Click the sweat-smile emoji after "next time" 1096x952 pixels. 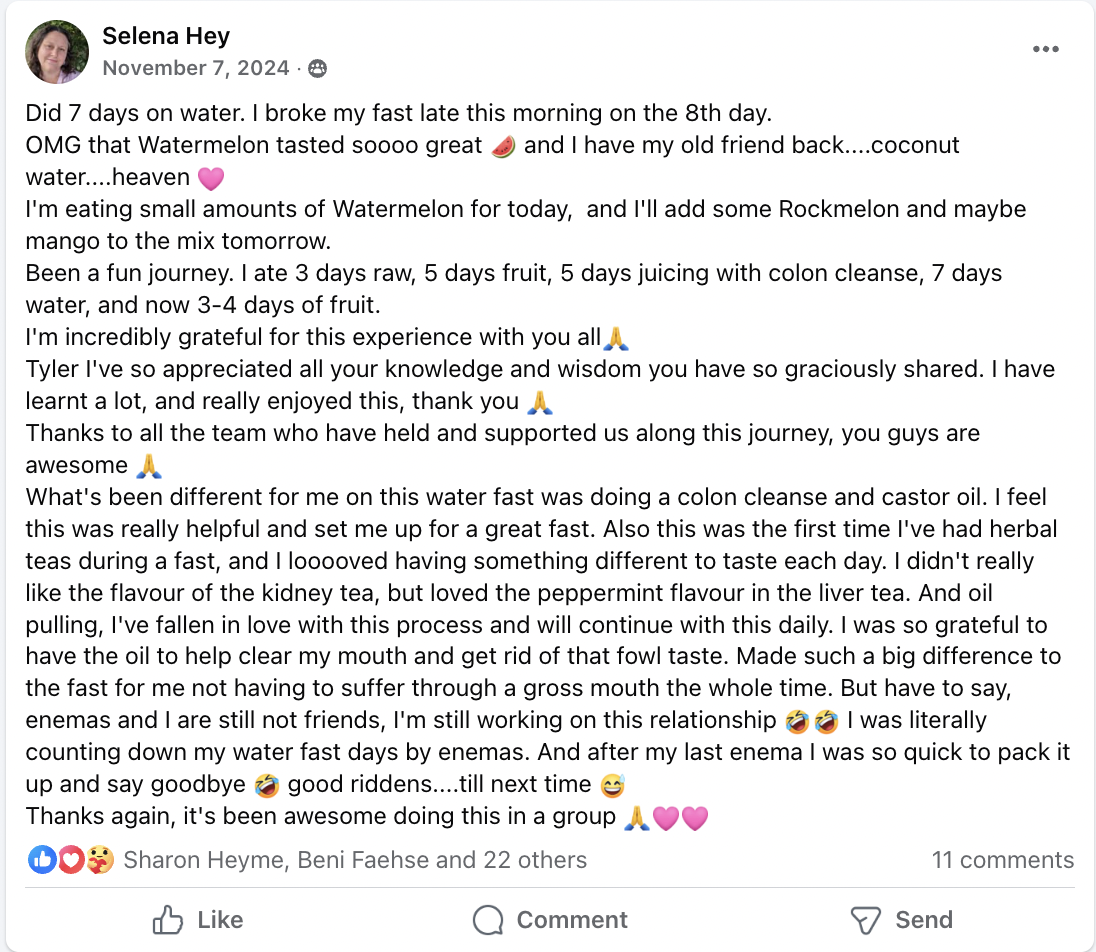[613, 785]
